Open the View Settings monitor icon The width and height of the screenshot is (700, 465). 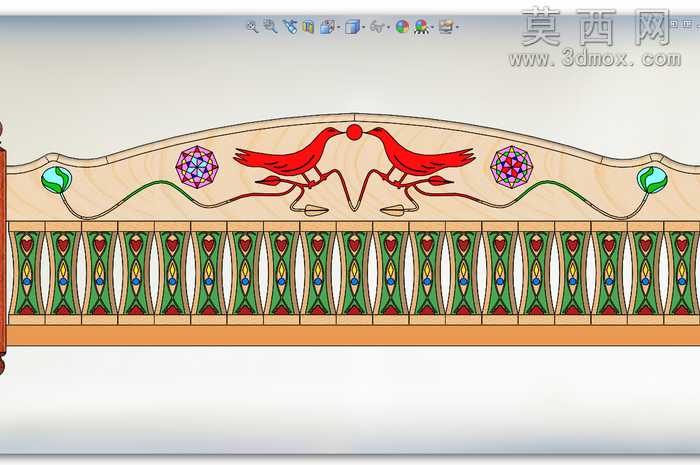coord(446,27)
